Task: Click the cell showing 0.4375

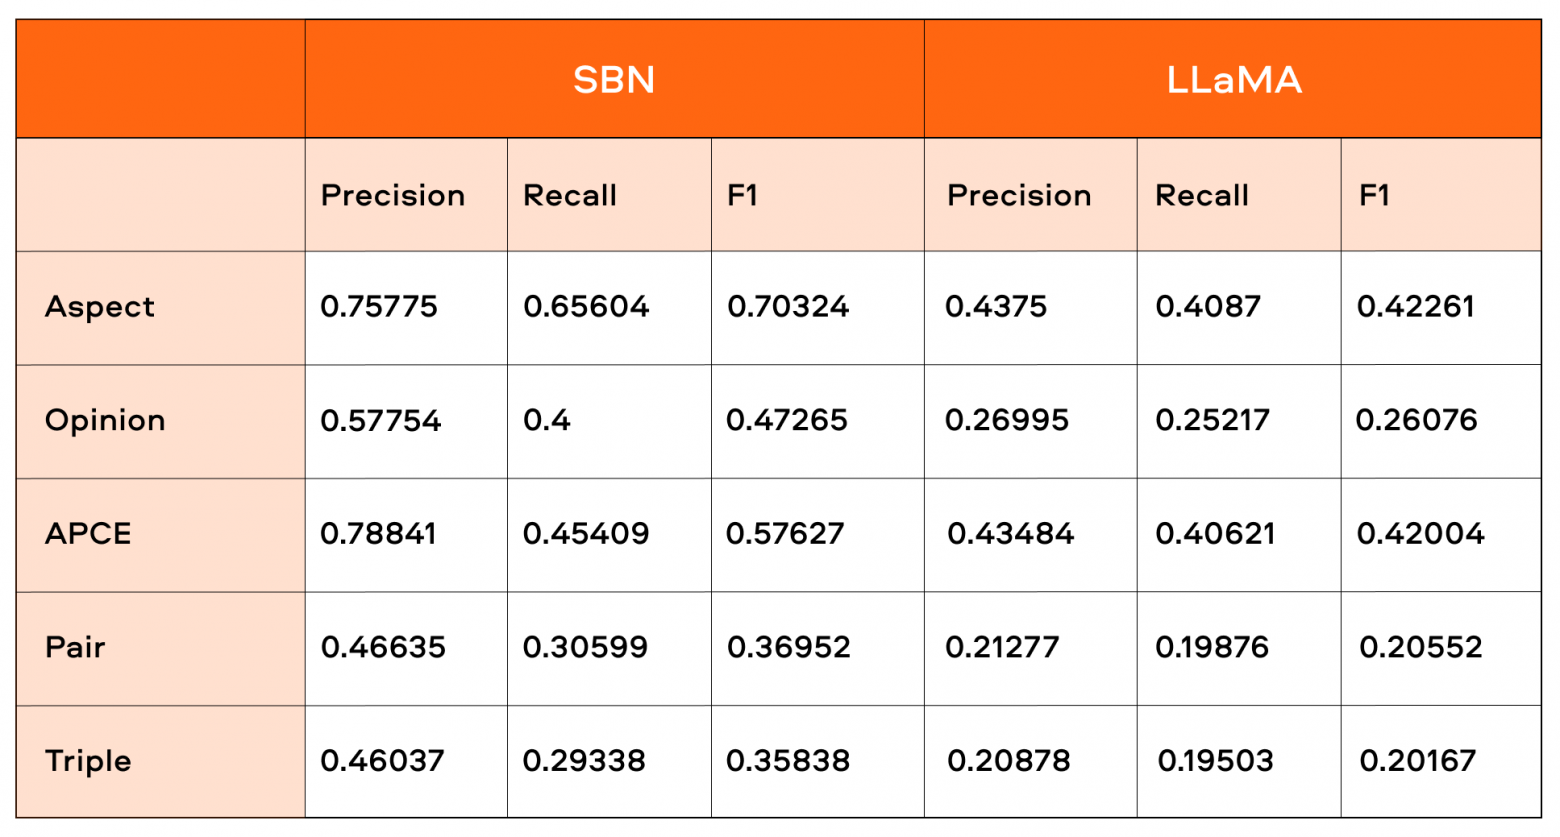Action: tap(996, 307)
